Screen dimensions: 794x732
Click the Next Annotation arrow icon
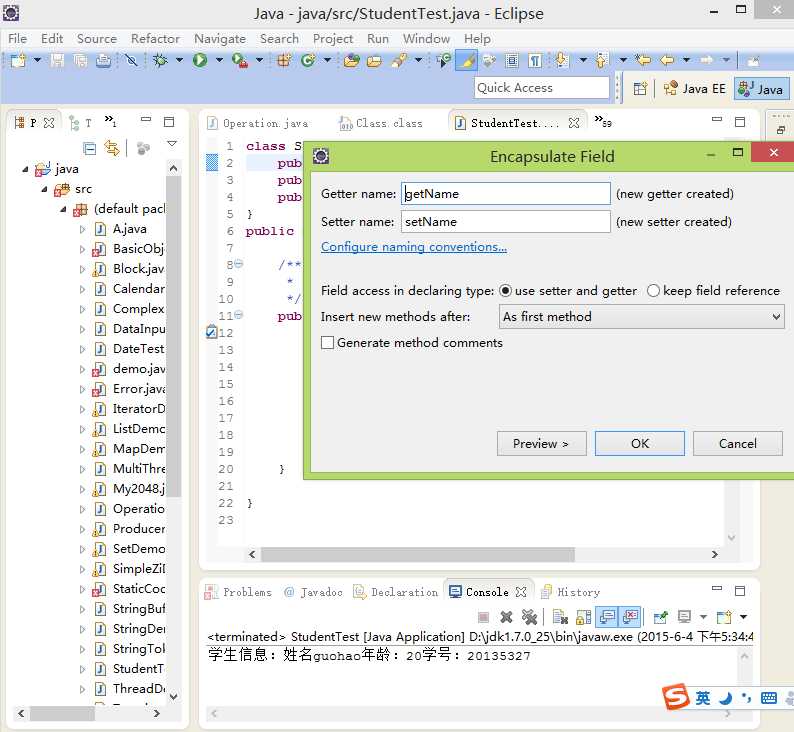(x=561, y=61)
